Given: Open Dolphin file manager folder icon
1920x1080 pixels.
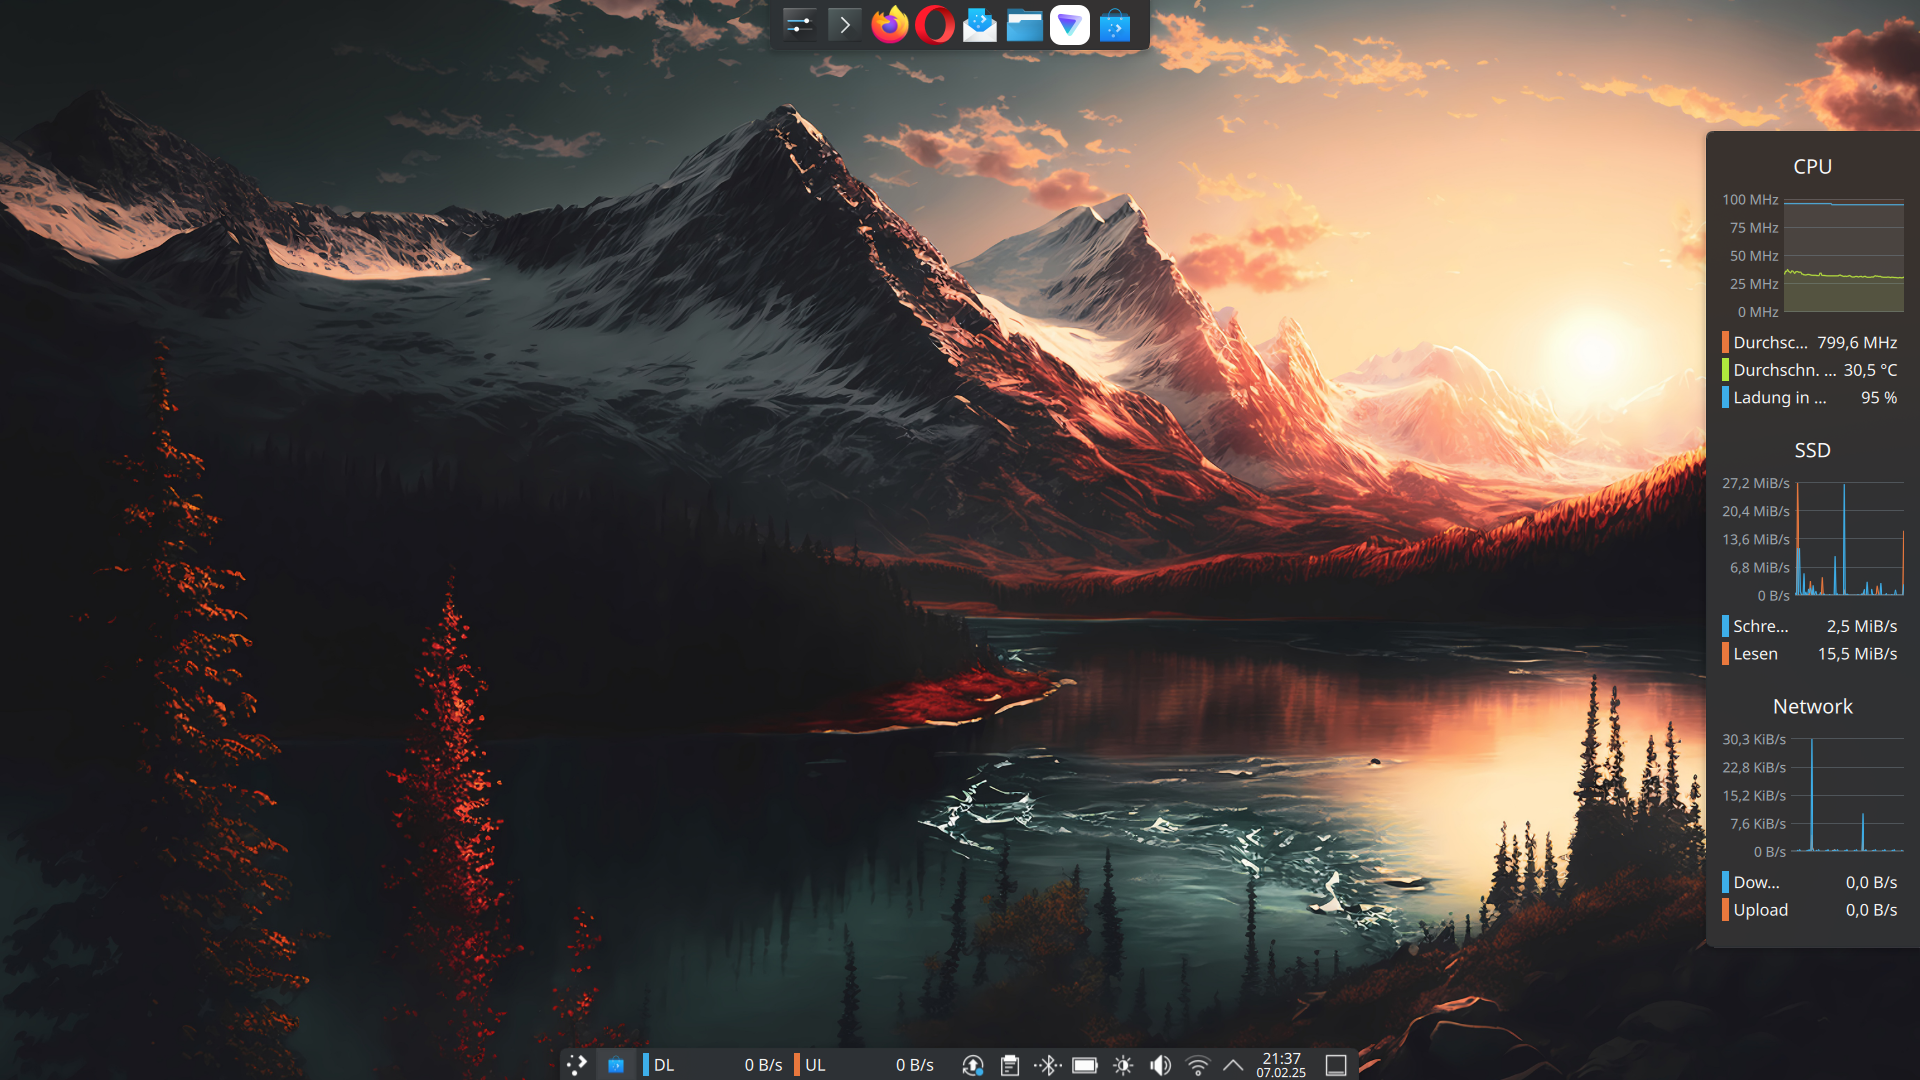Looking at the screenshot, I should (1025, 25).
